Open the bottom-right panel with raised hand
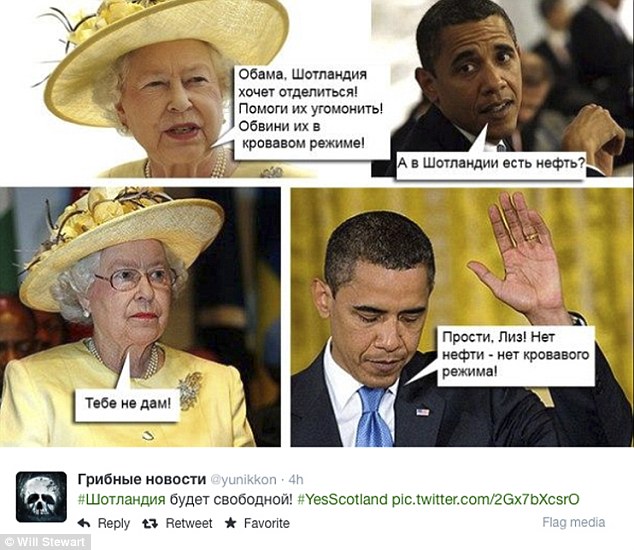 [462, 317]
